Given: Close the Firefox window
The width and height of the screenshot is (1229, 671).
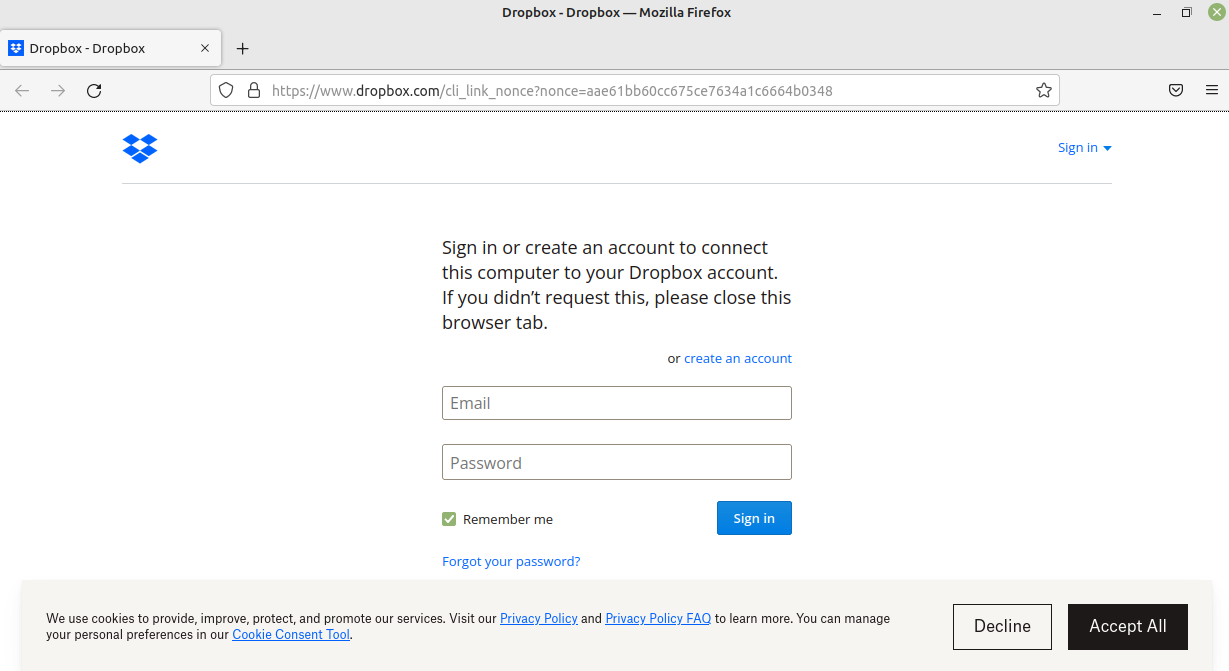Looking at the screenshot, I should coord(1215,12).
